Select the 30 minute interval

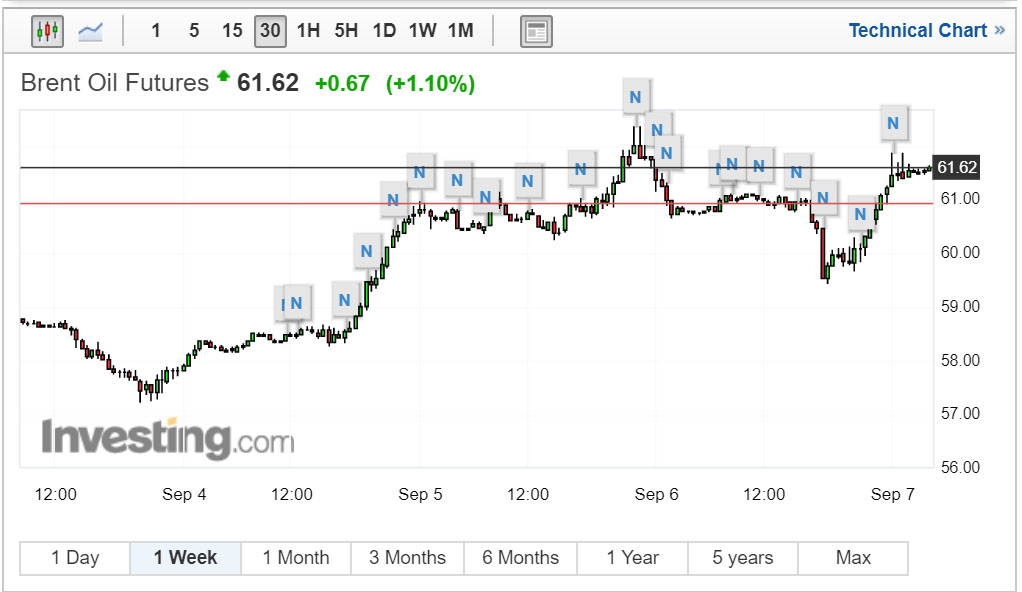pos(270,31)
